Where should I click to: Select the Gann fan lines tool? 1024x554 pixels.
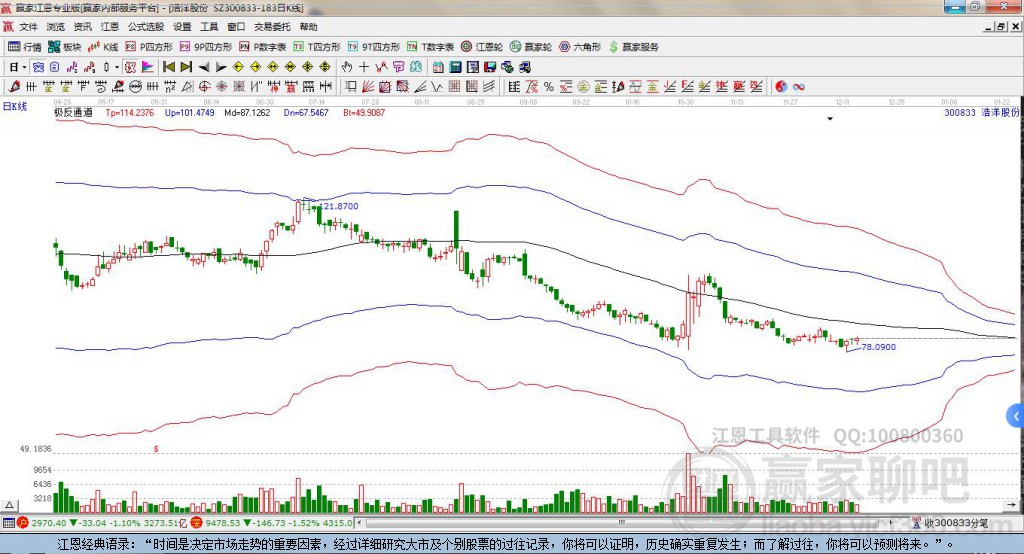click(367, 86)
